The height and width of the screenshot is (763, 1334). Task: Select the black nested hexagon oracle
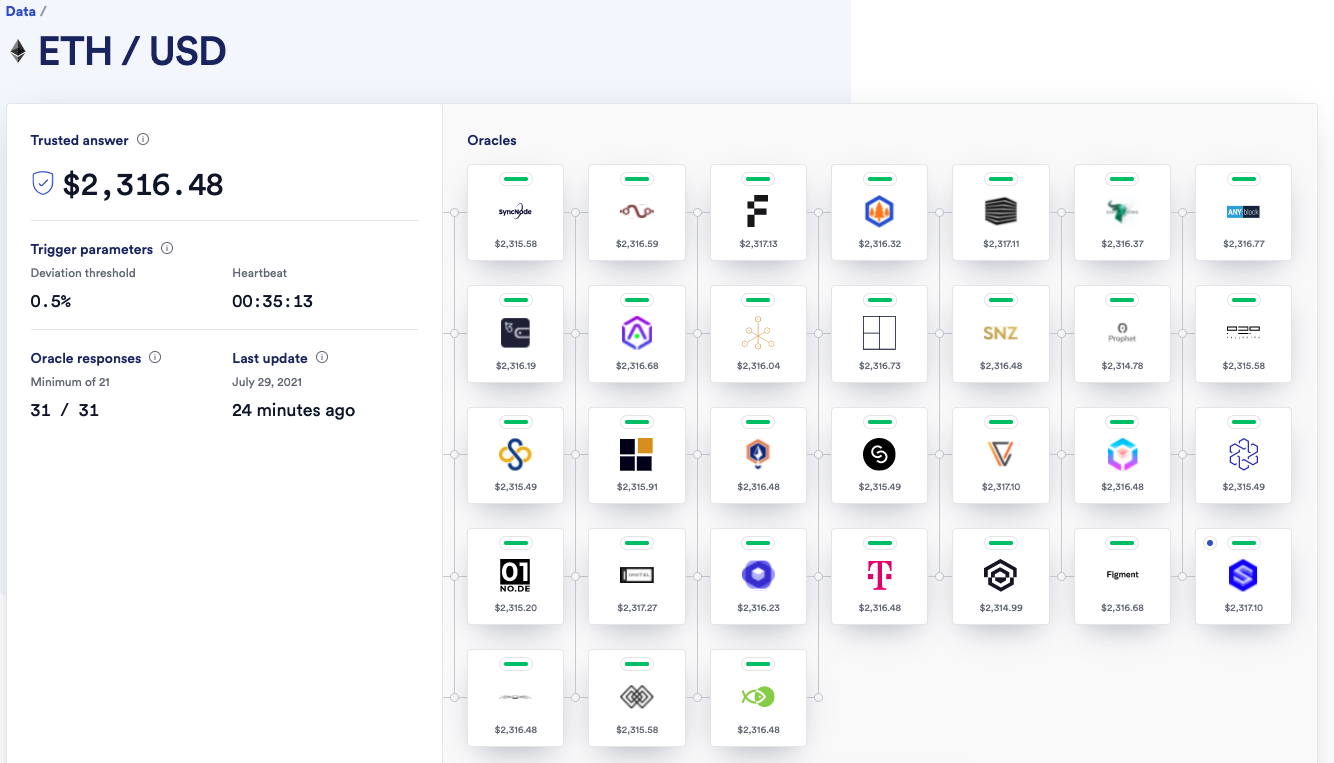pos(1001,576)
